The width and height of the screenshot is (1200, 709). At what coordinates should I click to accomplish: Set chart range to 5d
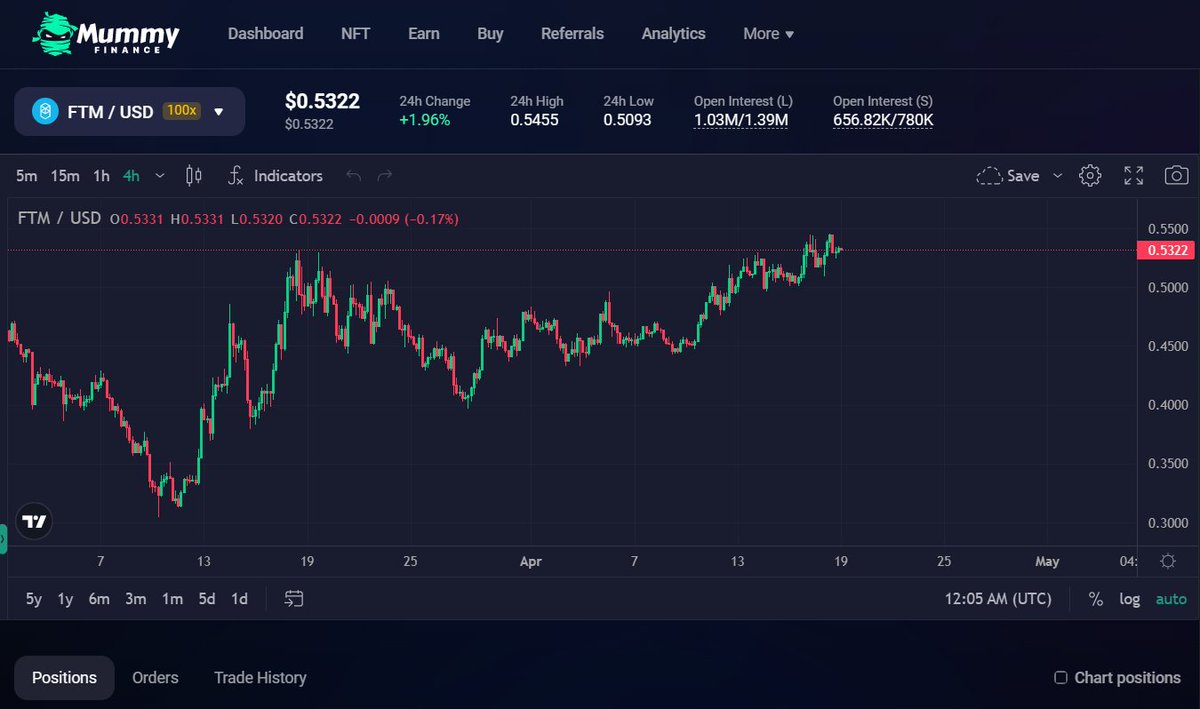click(x=207, y=599)
